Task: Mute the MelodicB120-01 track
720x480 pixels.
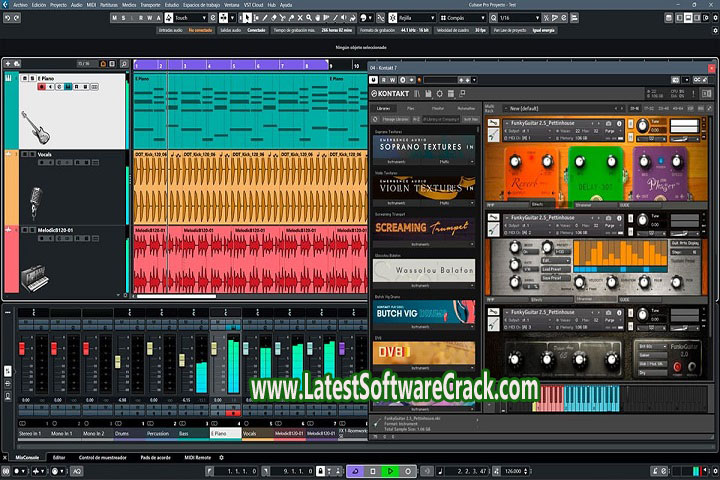Action: pyautogui.click(x=25, y=230)
